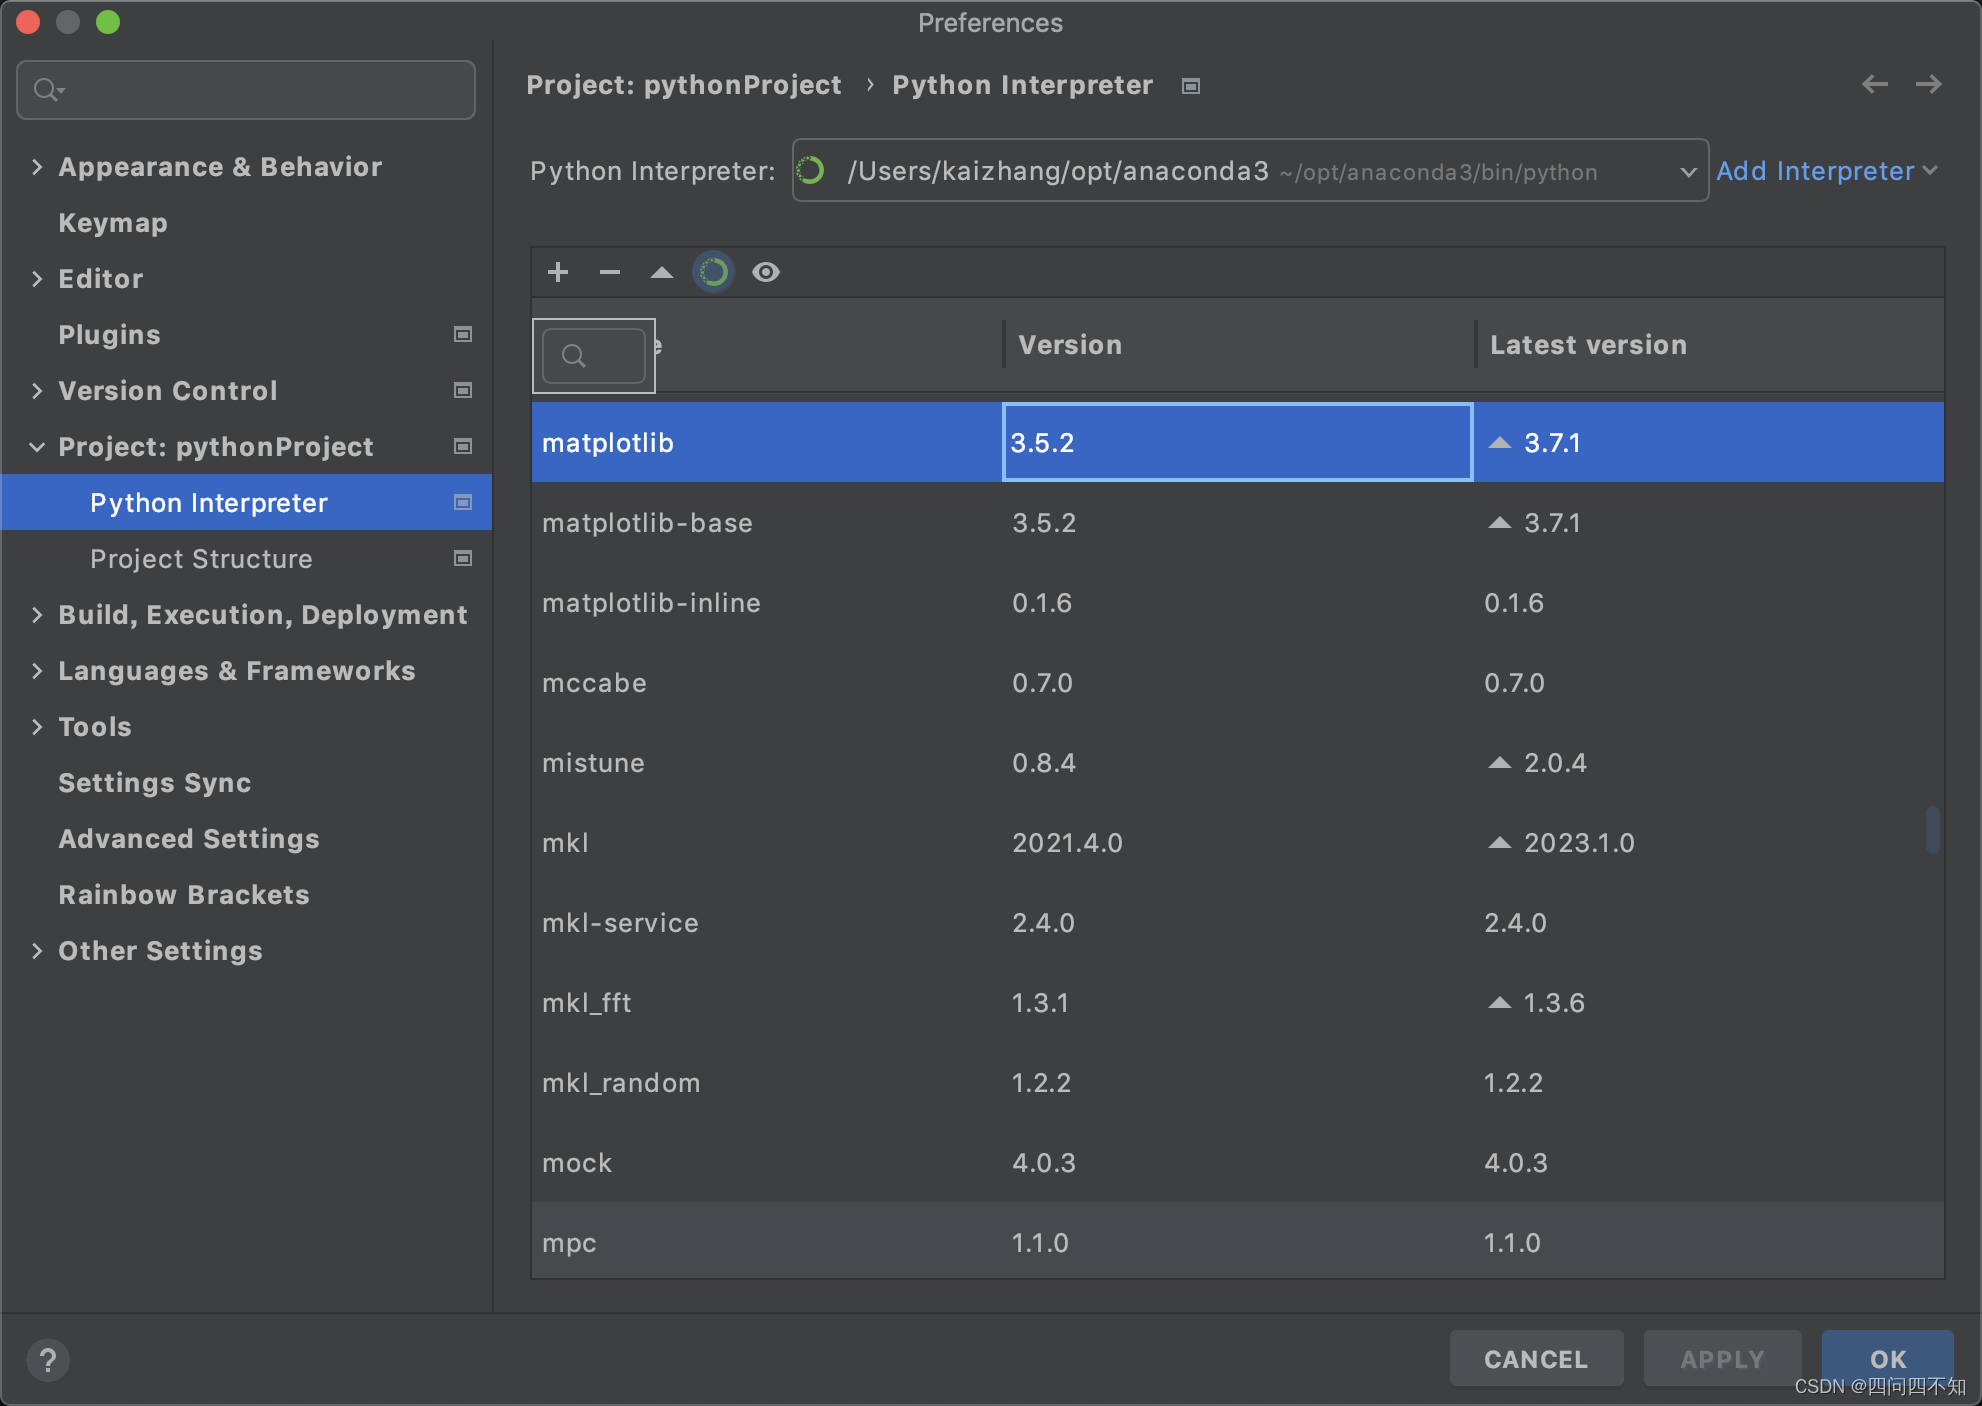This screenshot has height=1406, width=1982.
Task: Click project icon next to Project: pythonProject
Action: 463,446
